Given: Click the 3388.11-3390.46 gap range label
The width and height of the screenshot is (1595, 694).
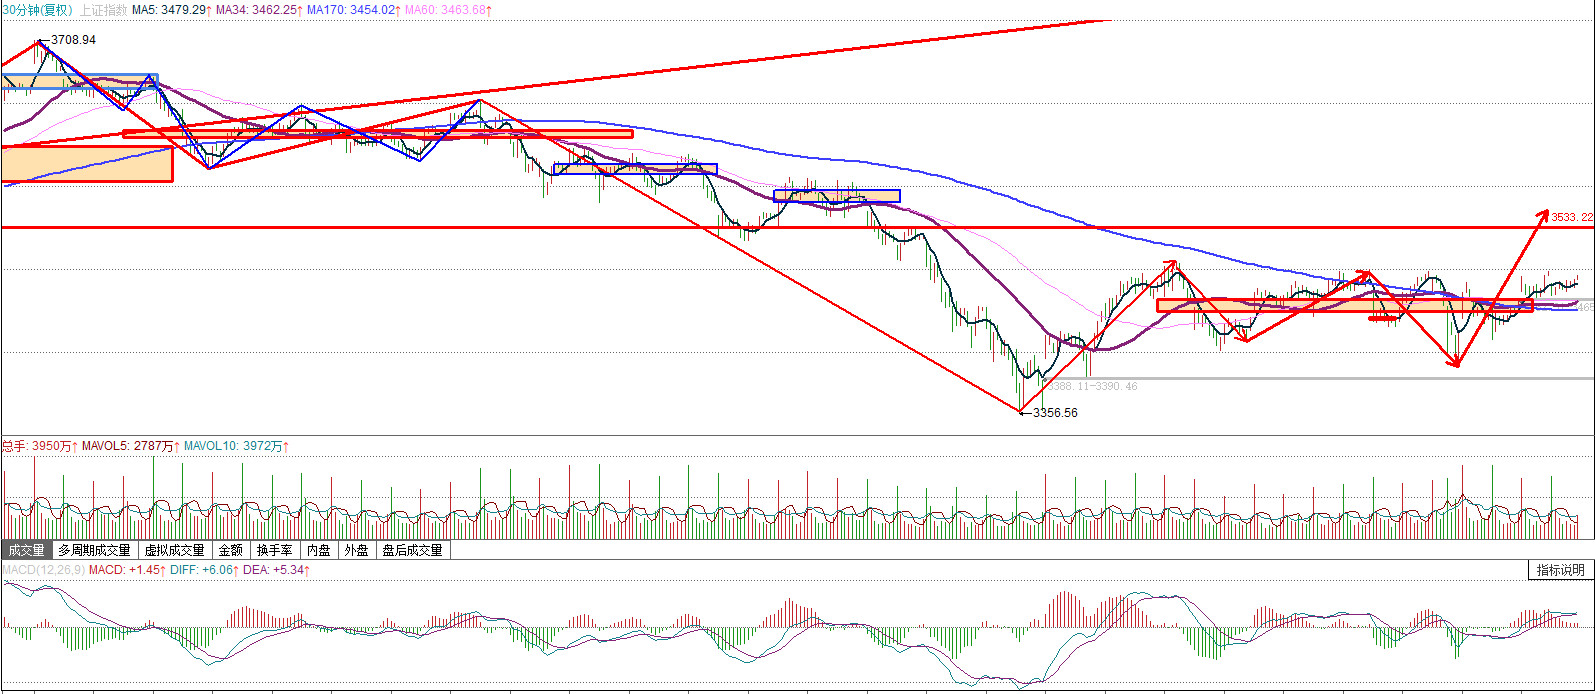Looking at the screenshot, I should coord(1092,386).
